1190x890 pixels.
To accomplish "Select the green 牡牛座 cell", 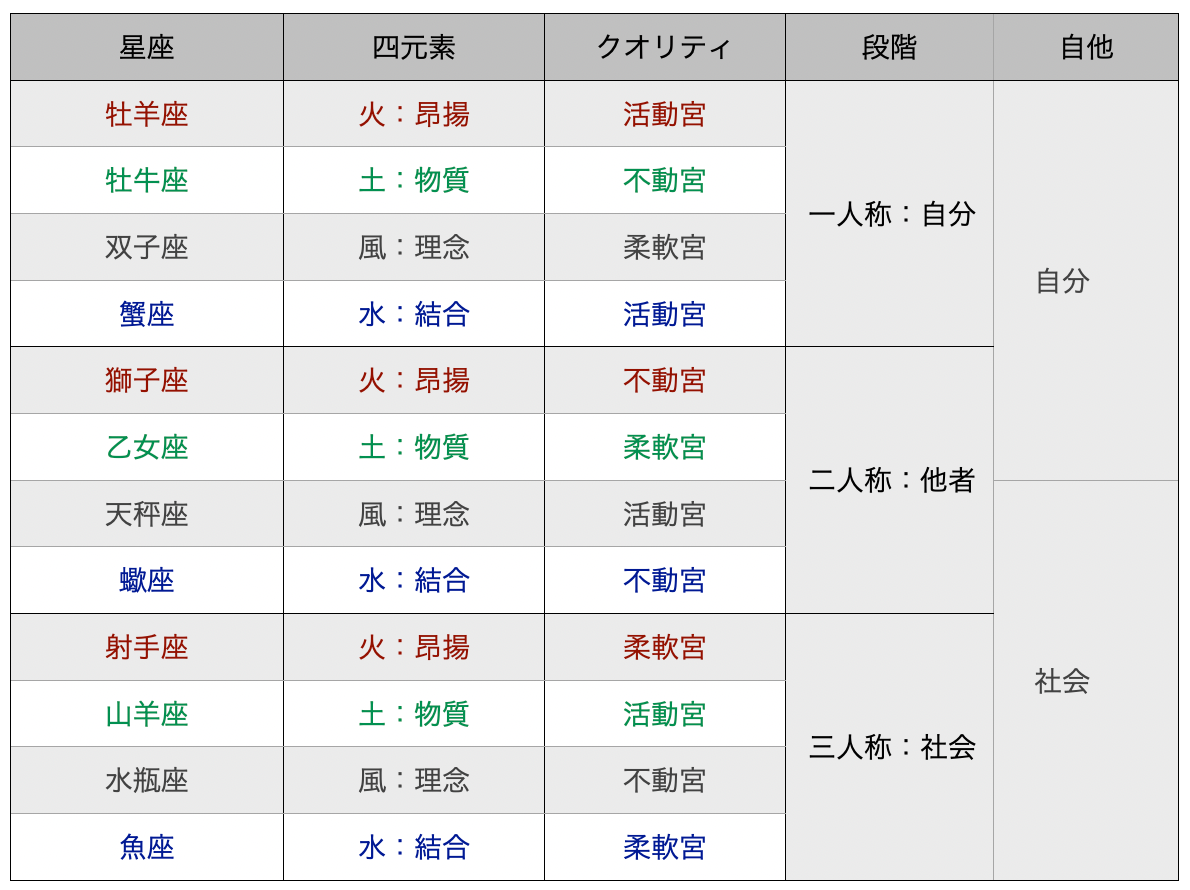I will point(147,181).
